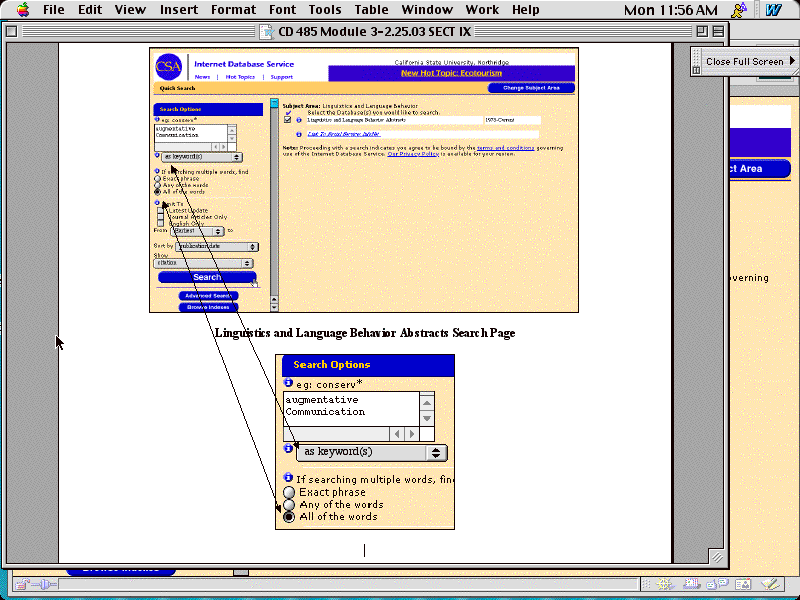Click the News link in CSA header

(202, 77)
